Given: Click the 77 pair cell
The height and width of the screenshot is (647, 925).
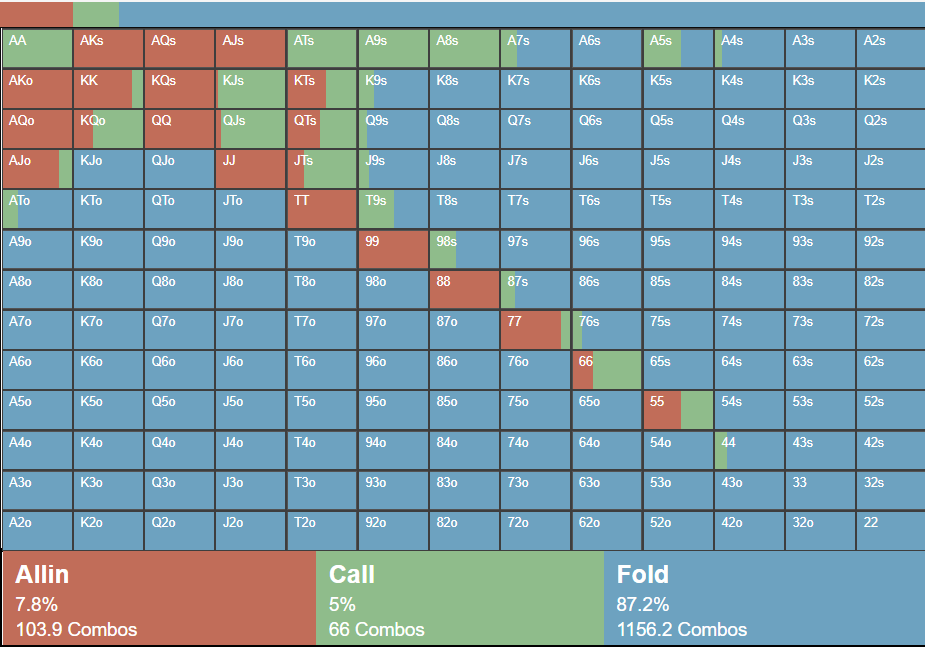Looking at the screenshot, I should click(x=535, y=330).
